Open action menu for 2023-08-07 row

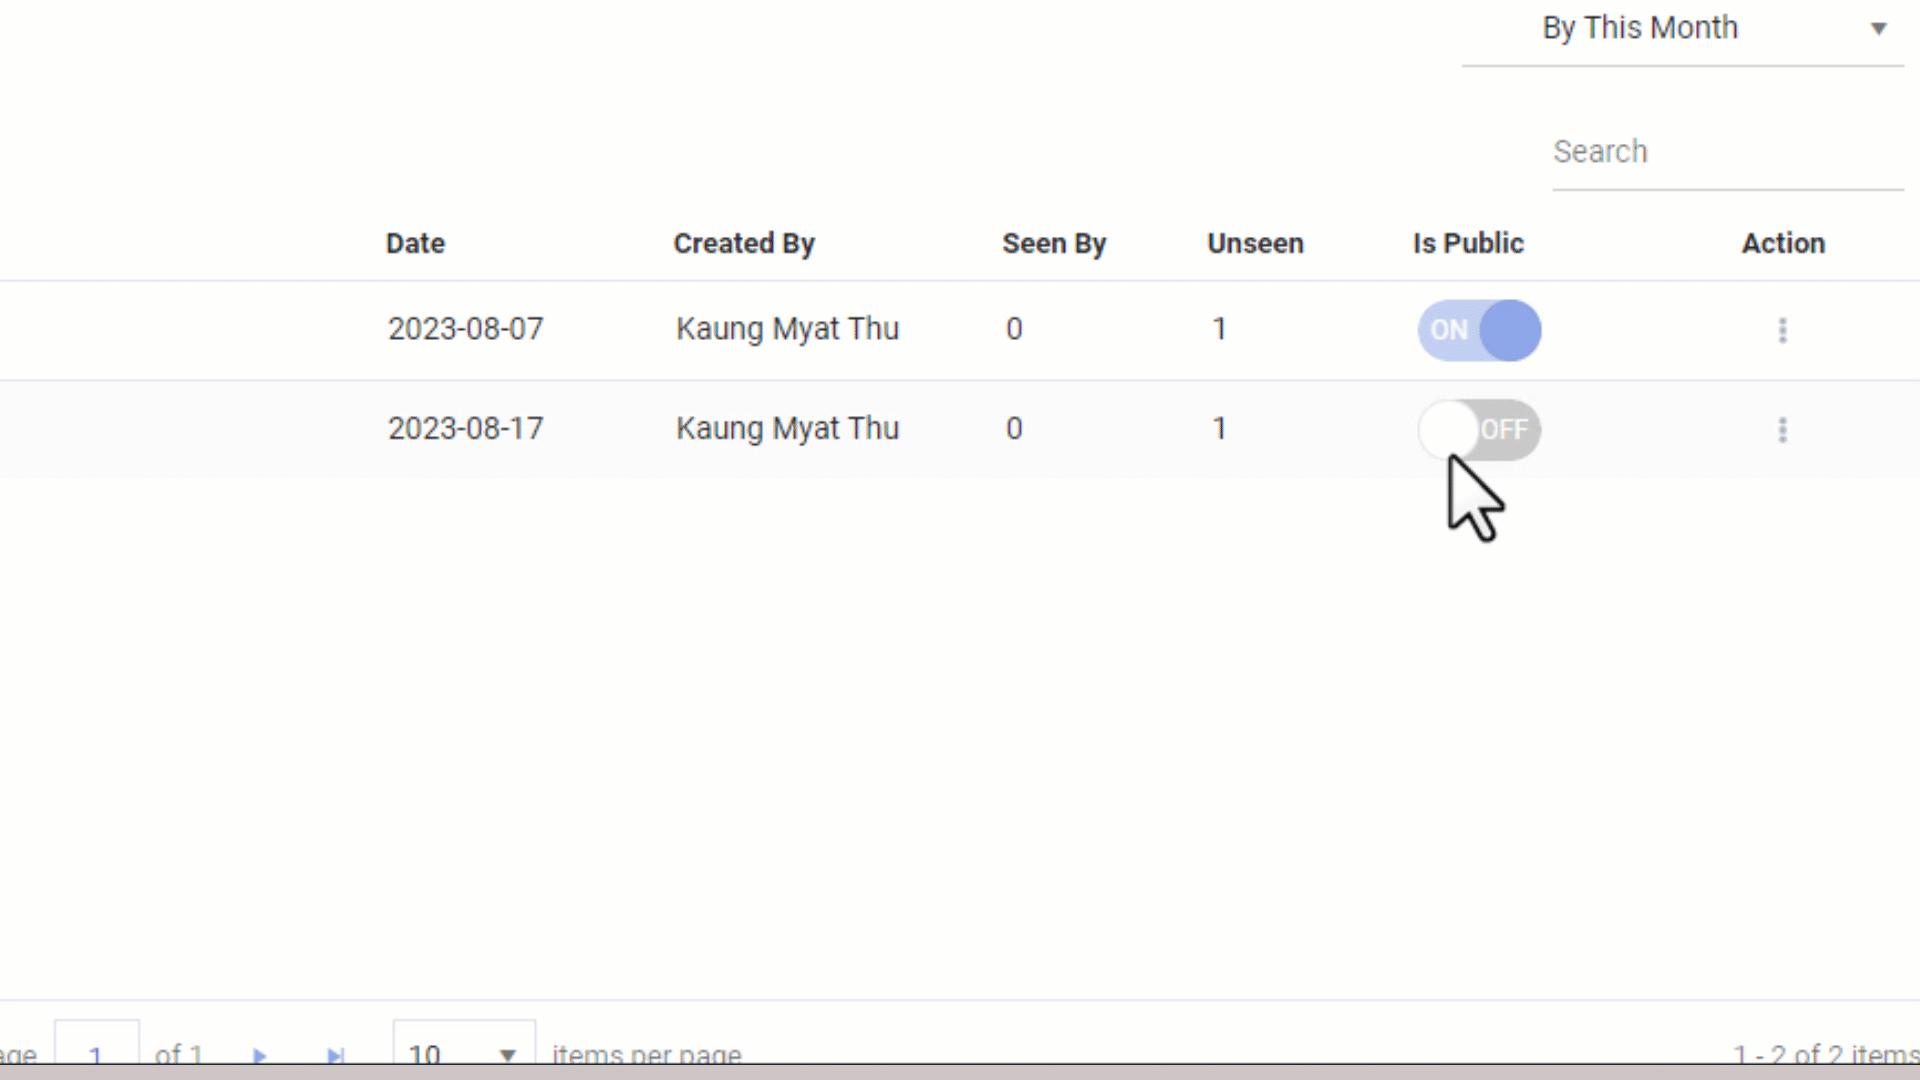click(x=1782, y=330)
